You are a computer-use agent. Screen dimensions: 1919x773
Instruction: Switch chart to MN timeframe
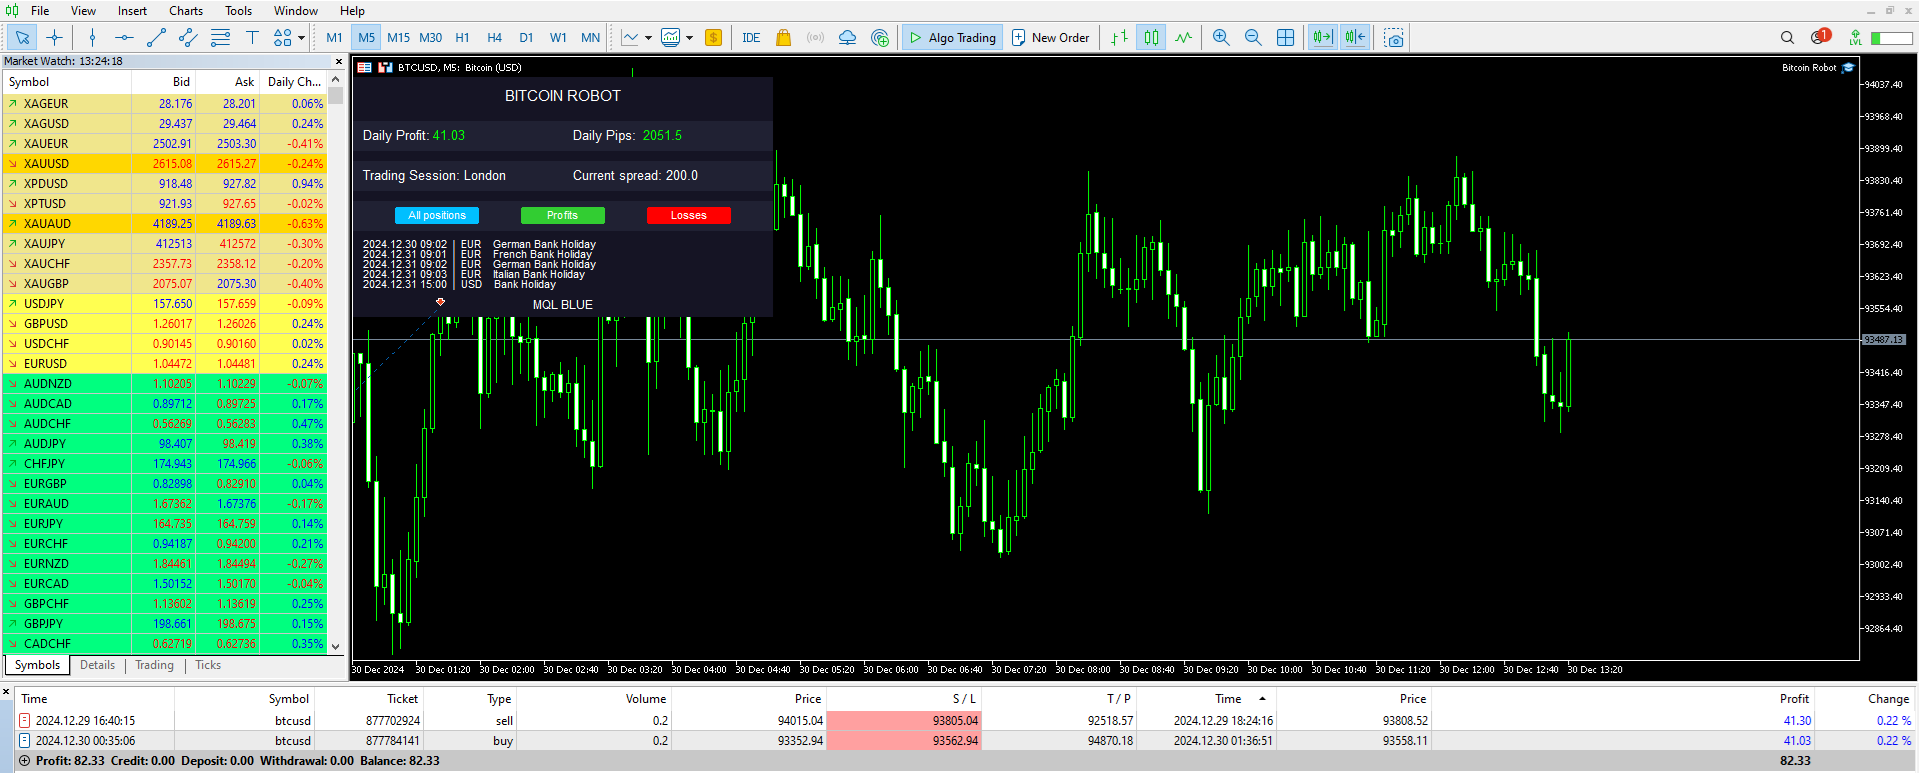[x=591, y=38]
